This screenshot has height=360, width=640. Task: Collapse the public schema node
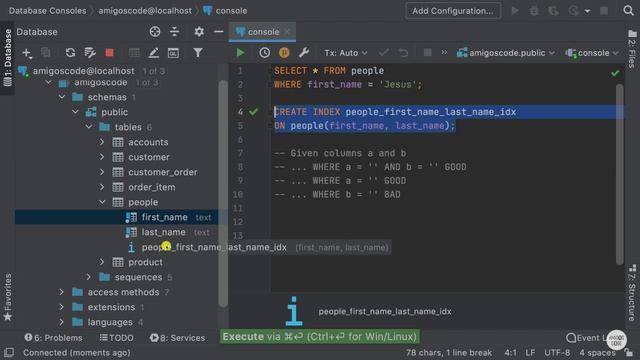[x=76, y=112]
